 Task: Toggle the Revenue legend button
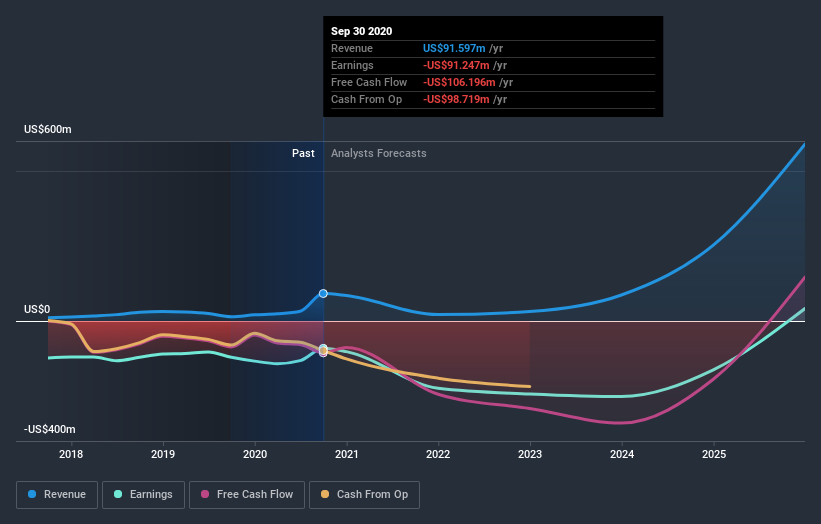[x=57, y=495]
